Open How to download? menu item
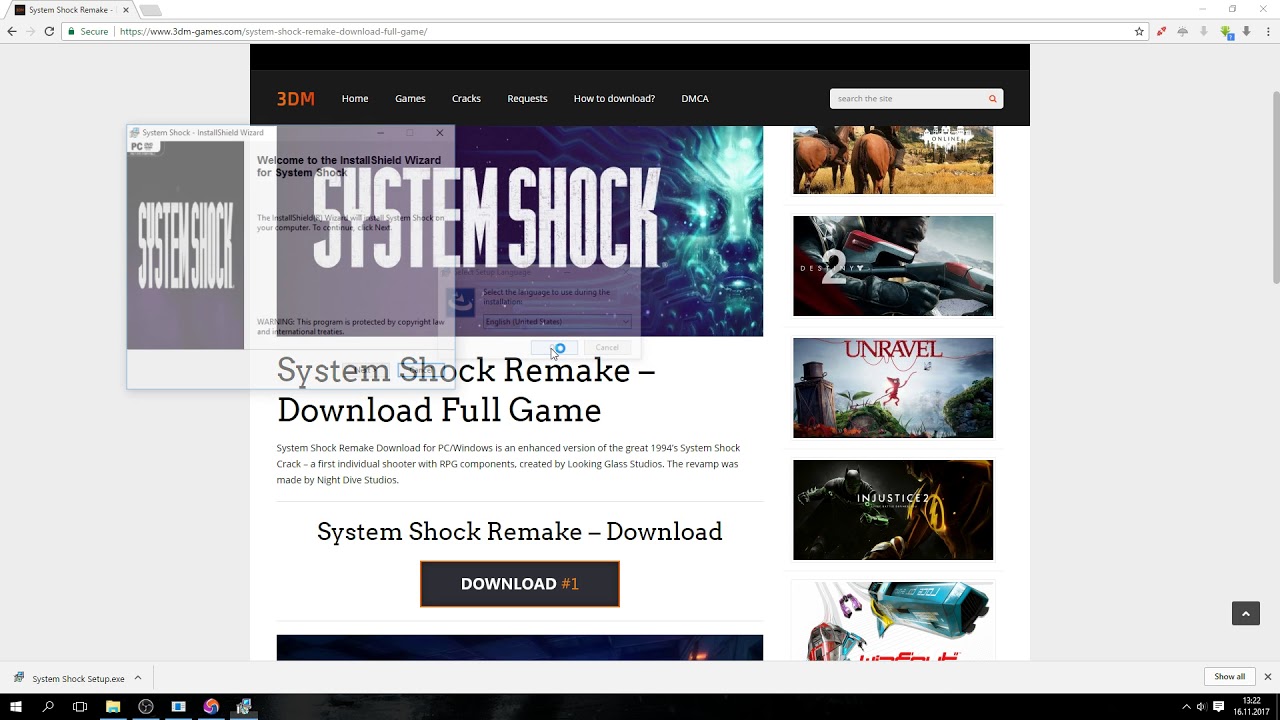The height and width of the screenshot is (720, 1280). [614, 98]
